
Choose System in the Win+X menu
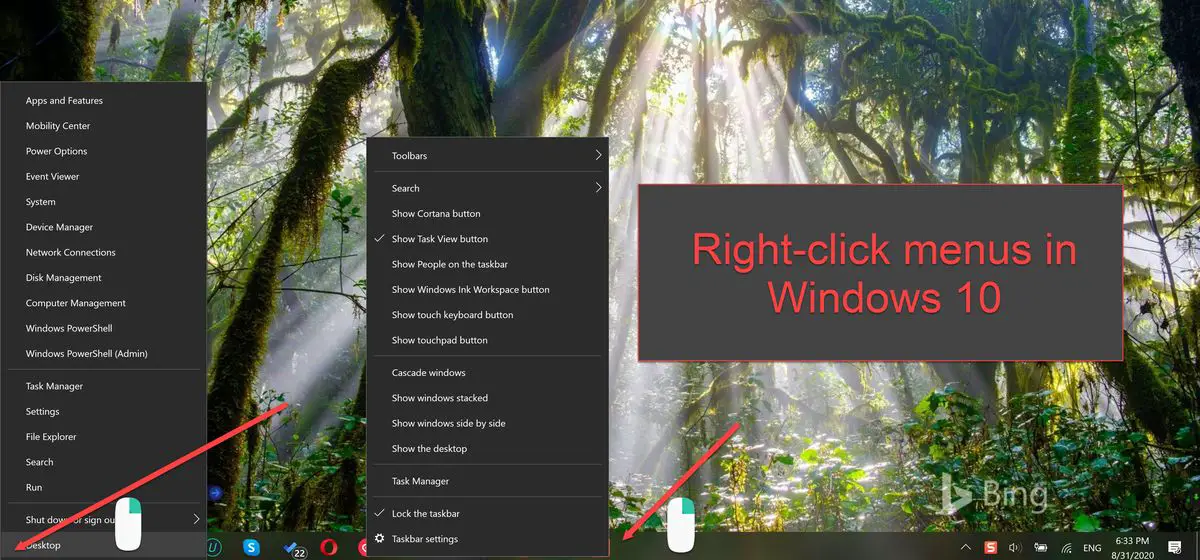(x=103, y=202)
